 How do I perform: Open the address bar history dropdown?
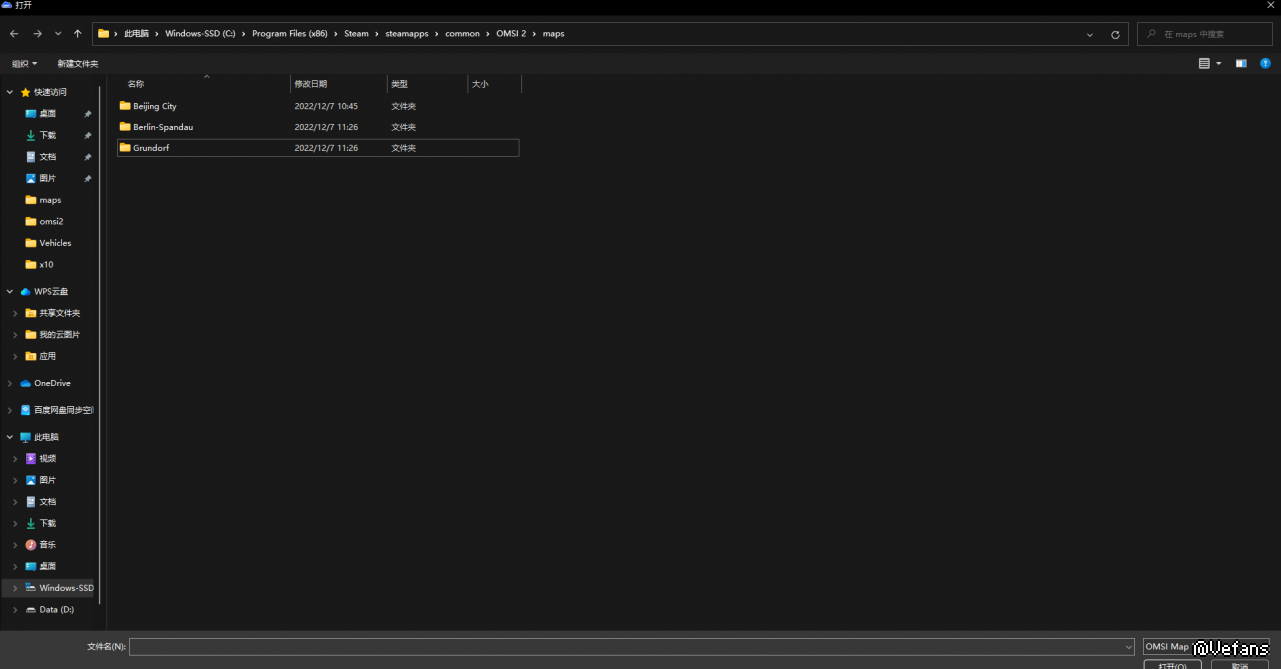(x=1089, y=34)
